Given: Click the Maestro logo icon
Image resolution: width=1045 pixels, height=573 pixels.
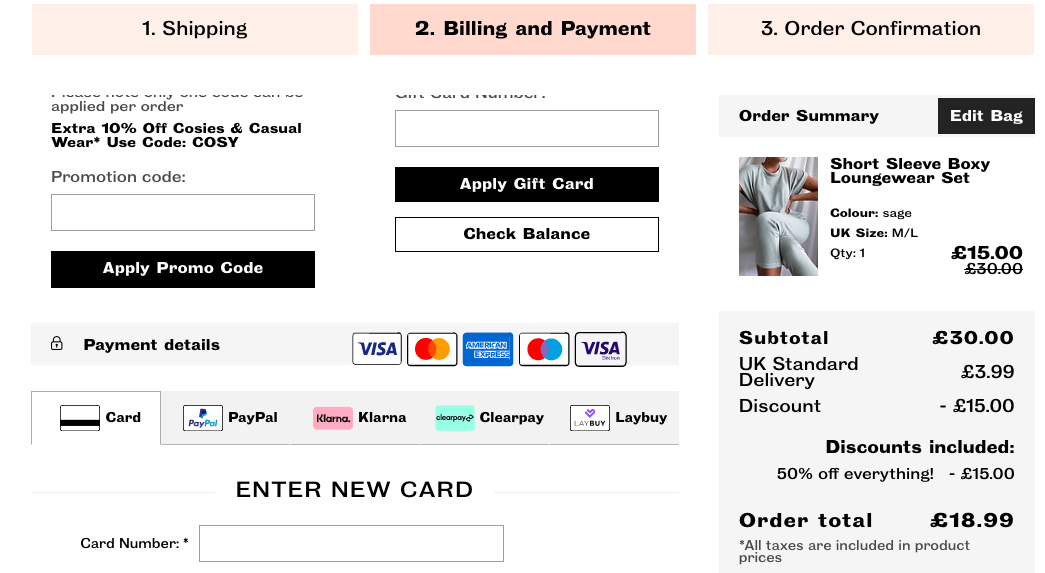Looking at the screenshot, I should point(544,348).
